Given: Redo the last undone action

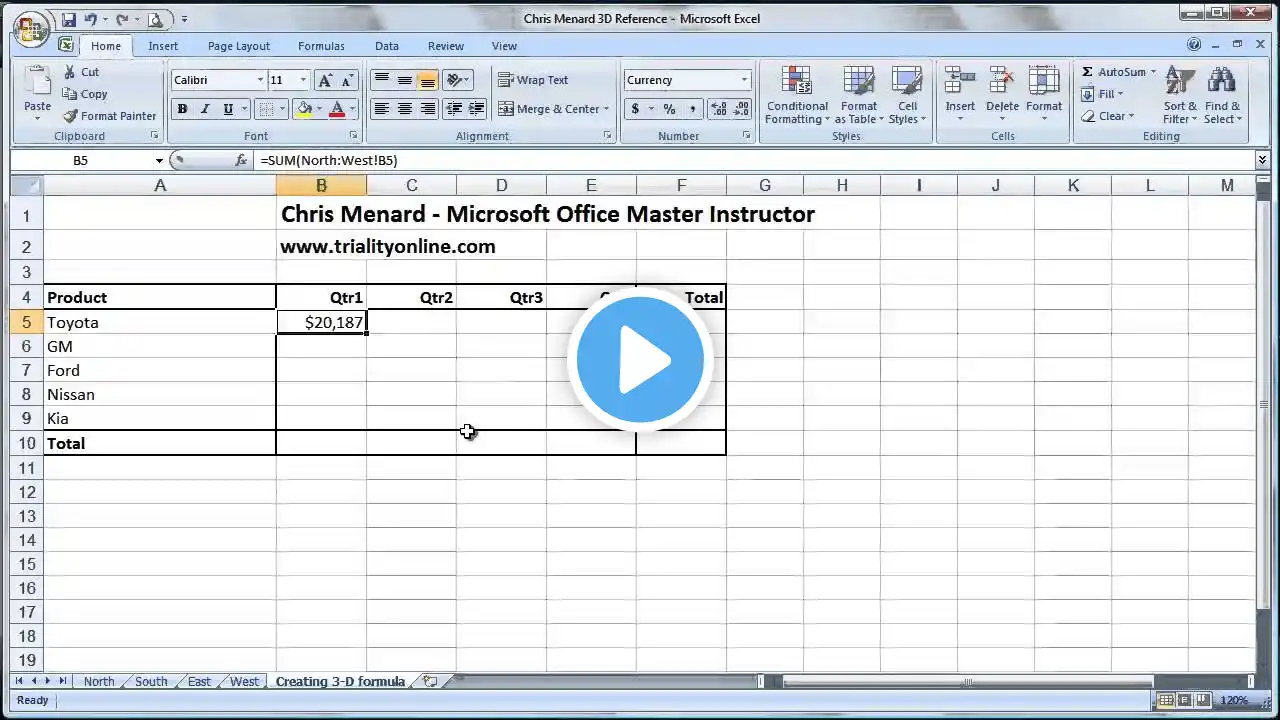Looking at the screenshot, I should [122, 19].
